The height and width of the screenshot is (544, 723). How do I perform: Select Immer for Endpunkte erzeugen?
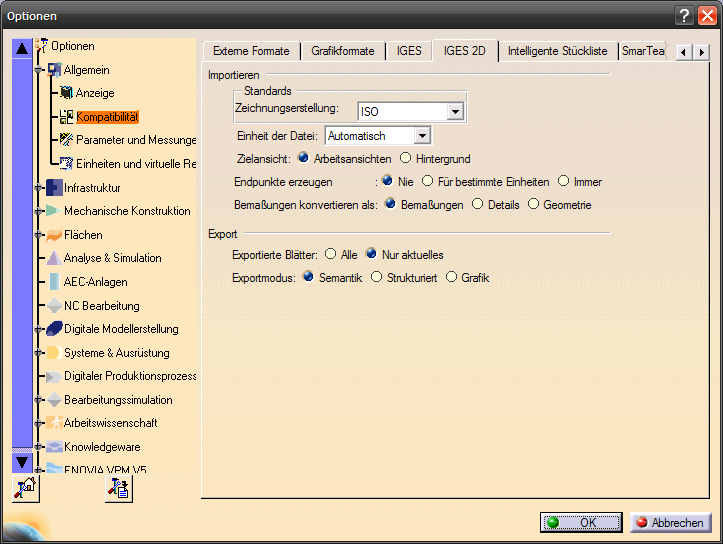point(564,182)
